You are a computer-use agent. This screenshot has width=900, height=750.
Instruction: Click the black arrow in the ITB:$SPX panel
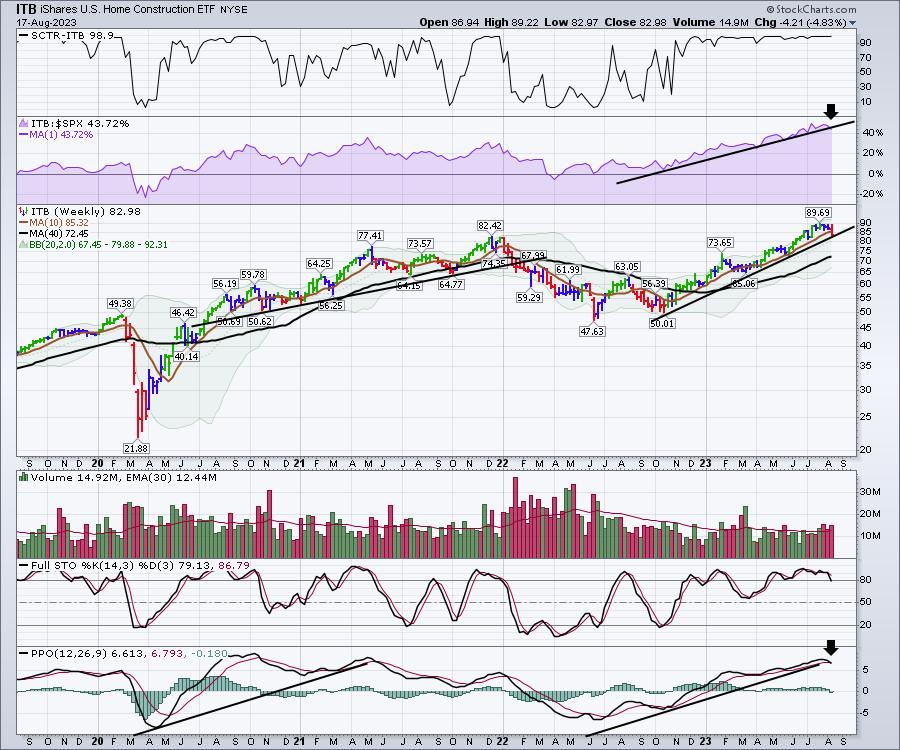828,112
